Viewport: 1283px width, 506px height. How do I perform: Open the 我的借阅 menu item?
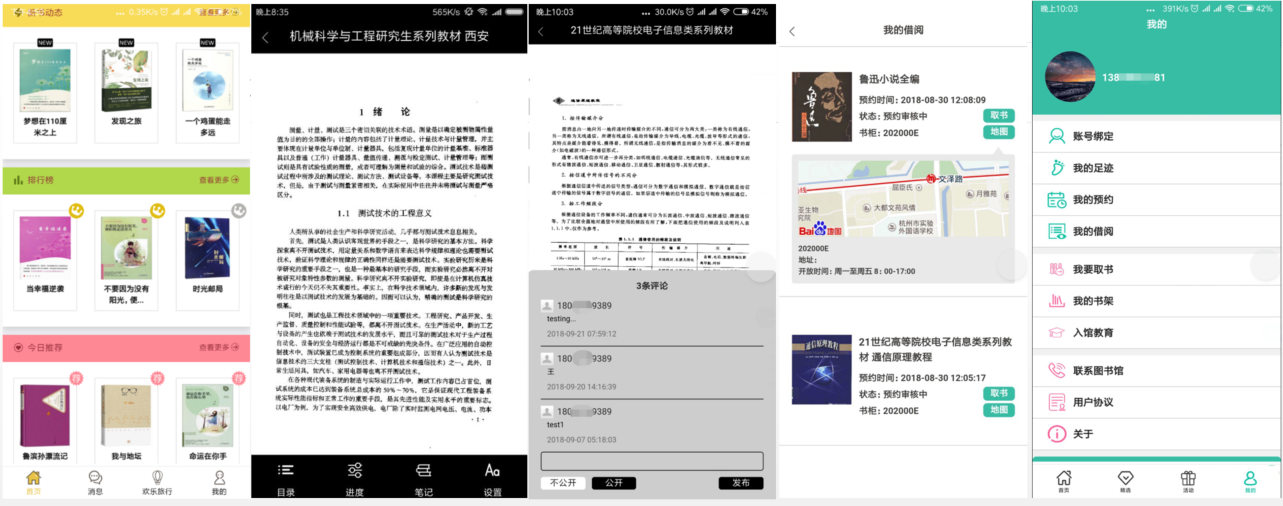[1093, 231]
